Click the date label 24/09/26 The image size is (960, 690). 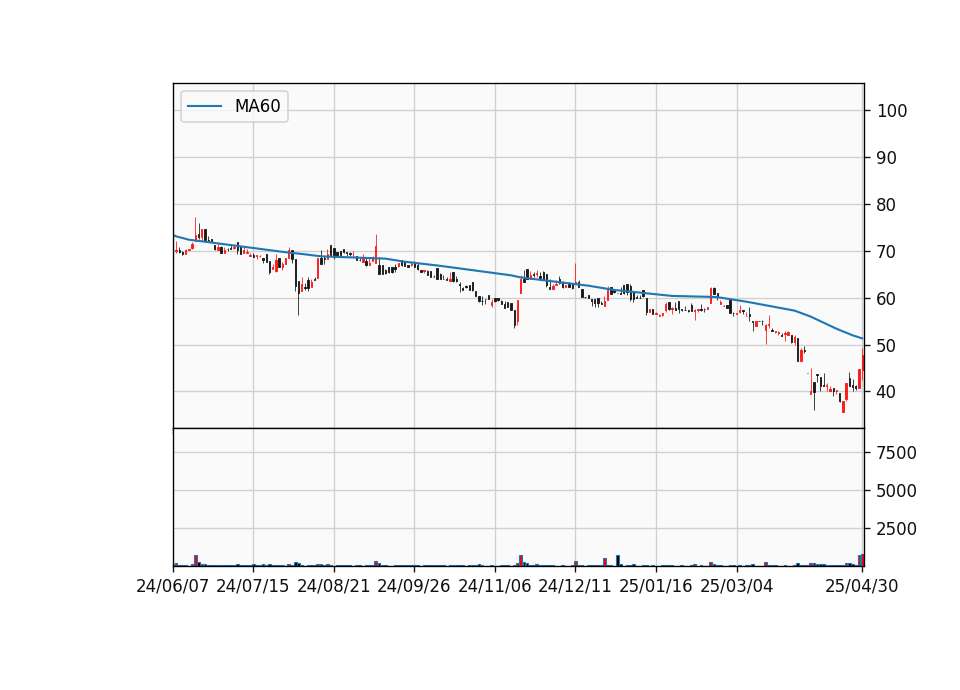pyautogui.click(x=414, y=586)
